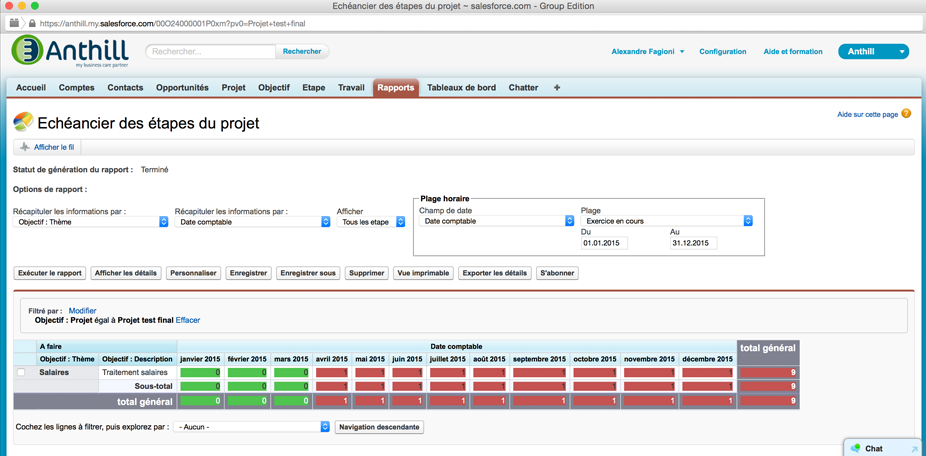926x456 pixels.
Task: Click the Au date field 31.12.2015
Action: (x=693, y=243)
